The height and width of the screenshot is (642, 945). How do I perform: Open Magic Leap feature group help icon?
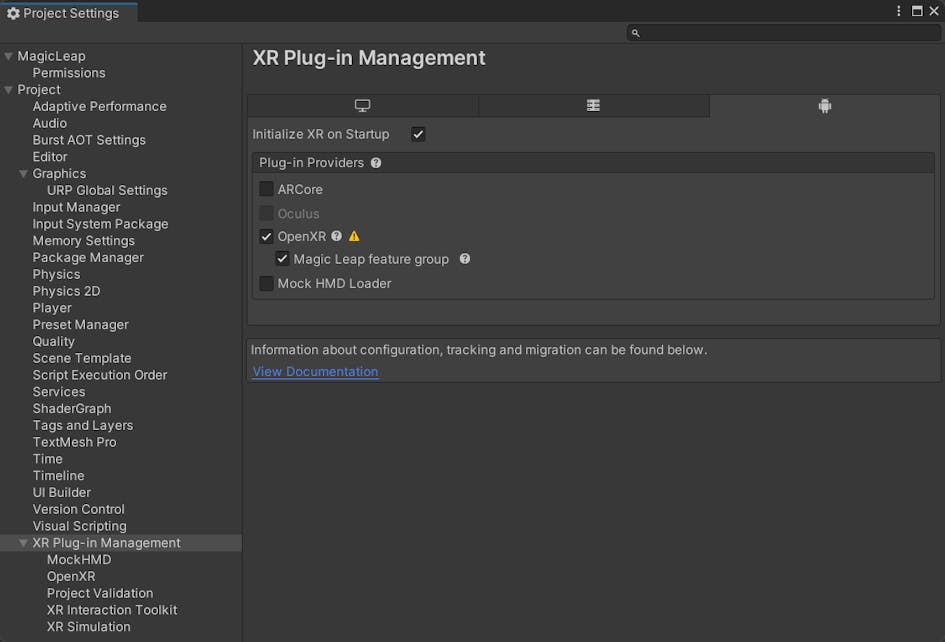(x=464, y=258)
